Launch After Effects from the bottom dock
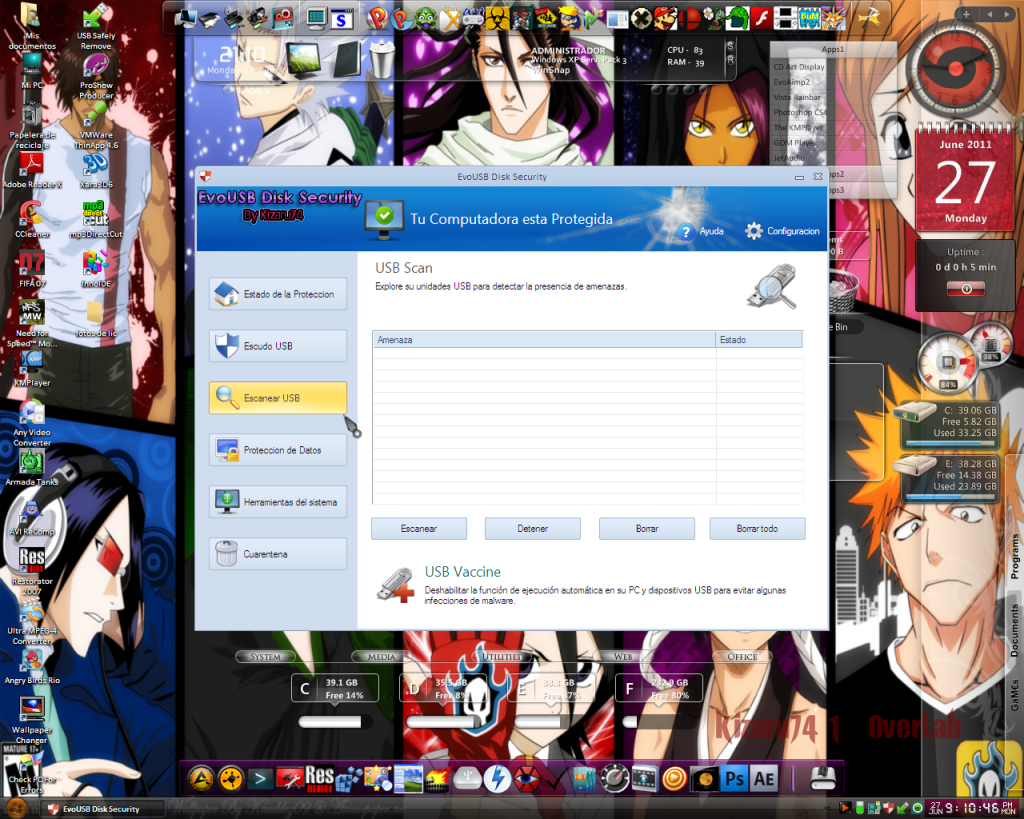This screenshot has width=1024, height=819. point(765,777)
